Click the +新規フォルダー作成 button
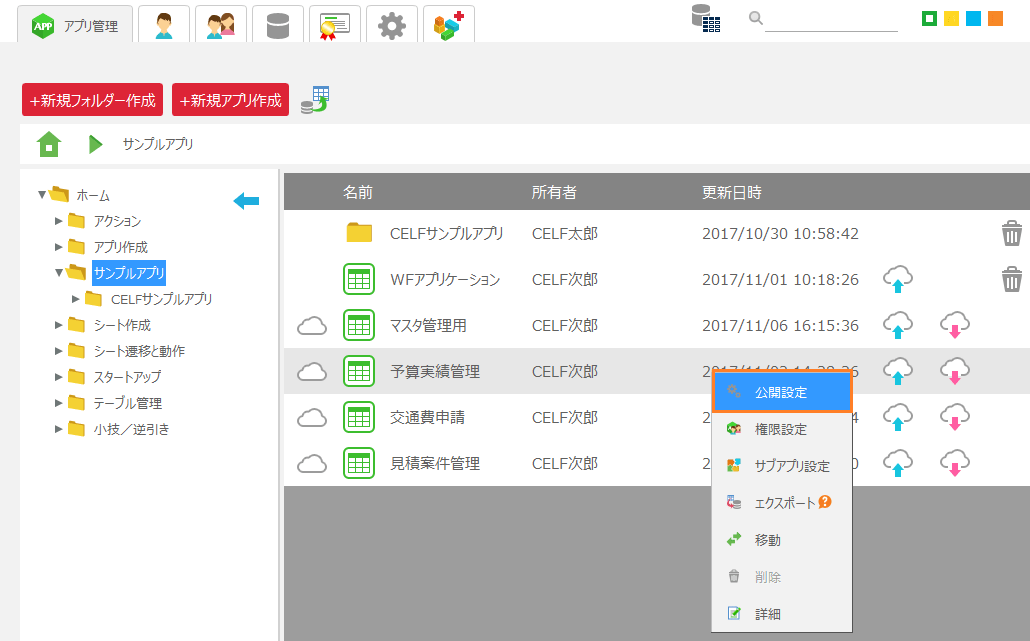1030x641 pixels. click(92, 100)
